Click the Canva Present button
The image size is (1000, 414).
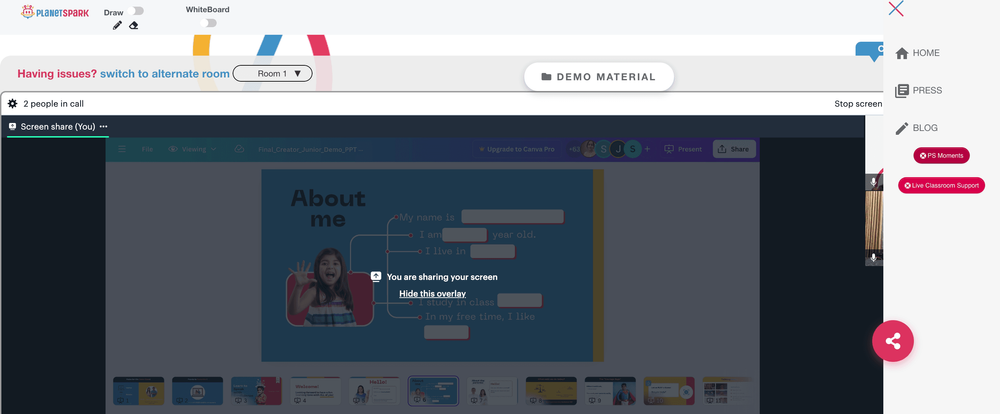tap(683, 149)
